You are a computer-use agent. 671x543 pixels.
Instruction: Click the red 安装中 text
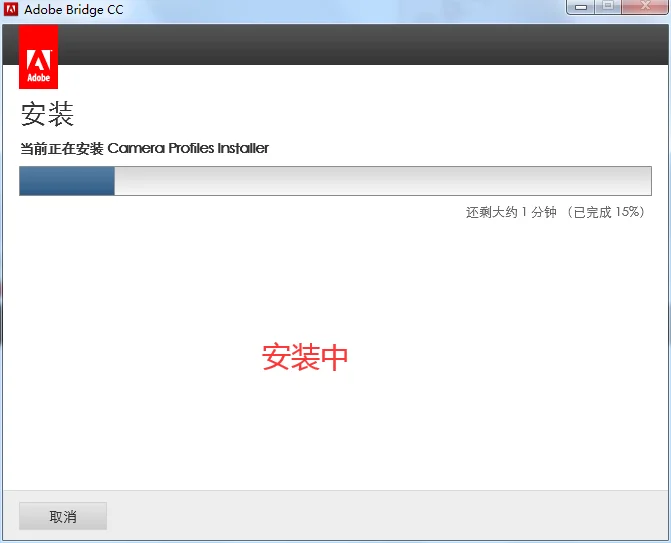pyautogui.click(x=305, y=357)
